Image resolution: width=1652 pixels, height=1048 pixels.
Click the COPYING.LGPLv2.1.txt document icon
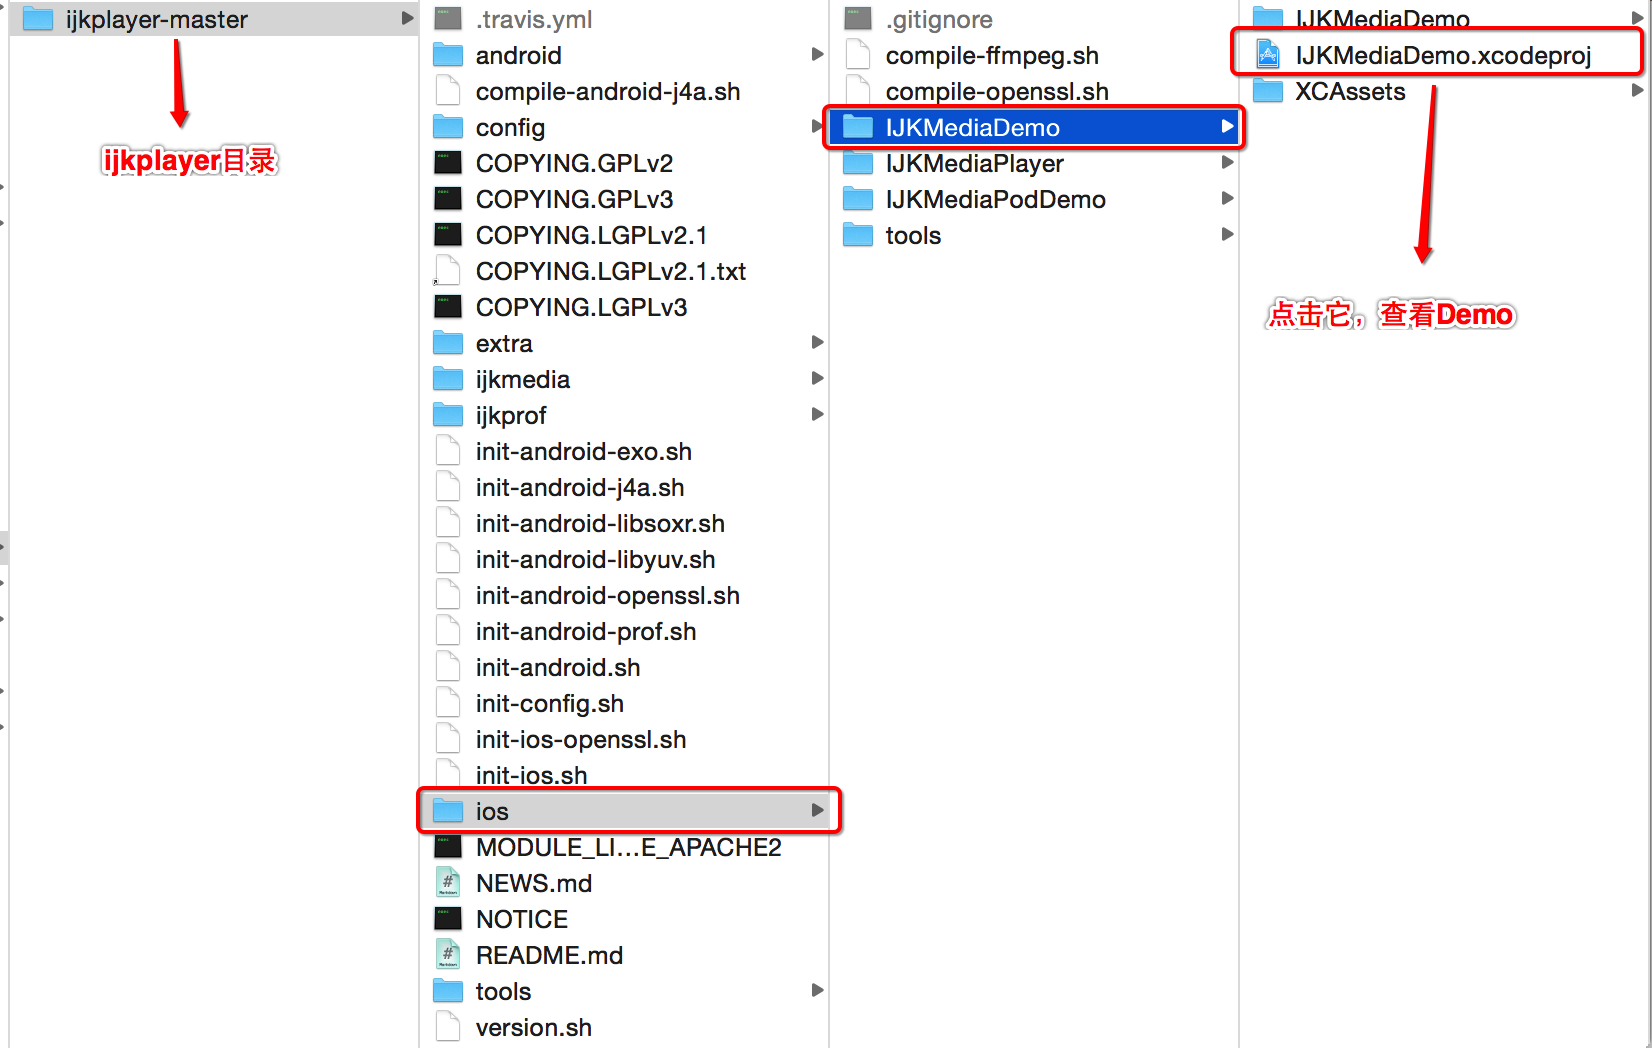click(x=448, y=271)
